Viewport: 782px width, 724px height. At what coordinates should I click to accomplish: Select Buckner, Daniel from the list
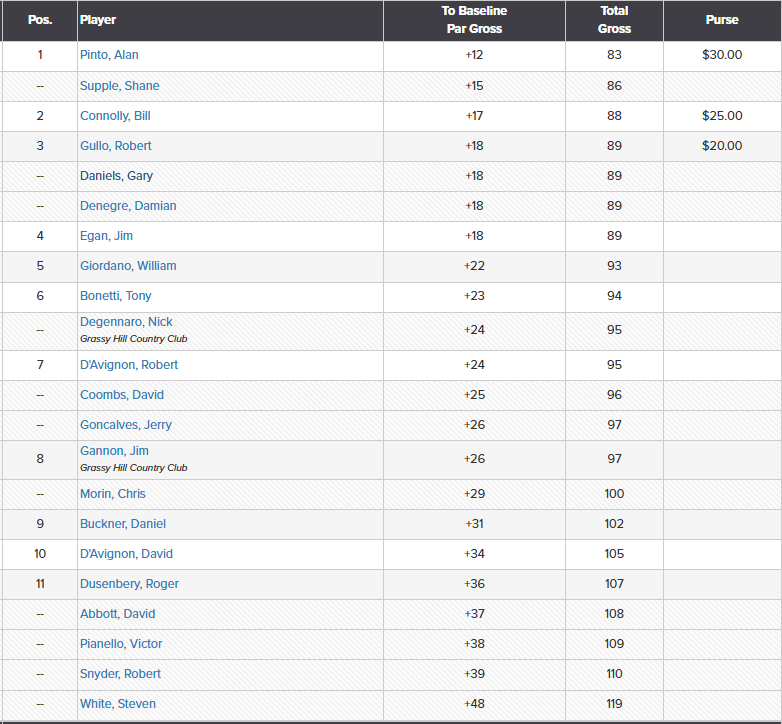(x=123, y=524)
